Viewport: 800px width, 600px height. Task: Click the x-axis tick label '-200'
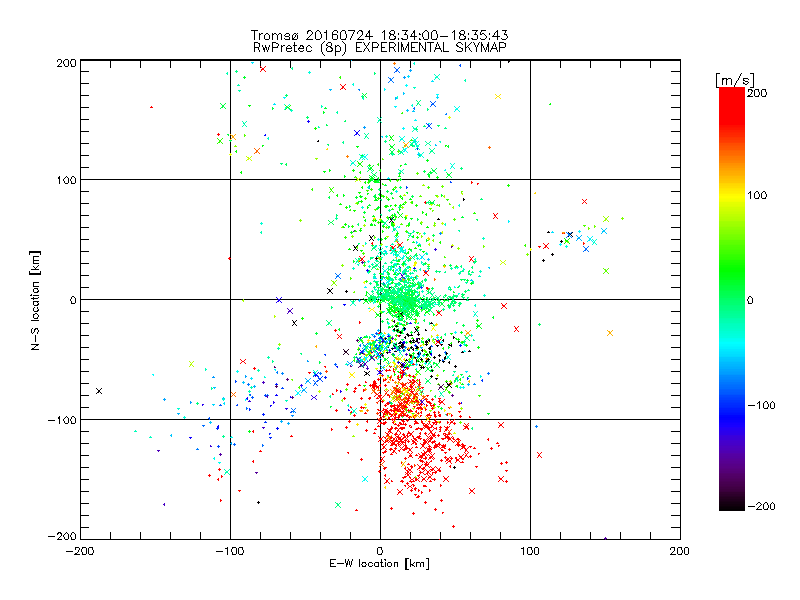click(80, 551)
